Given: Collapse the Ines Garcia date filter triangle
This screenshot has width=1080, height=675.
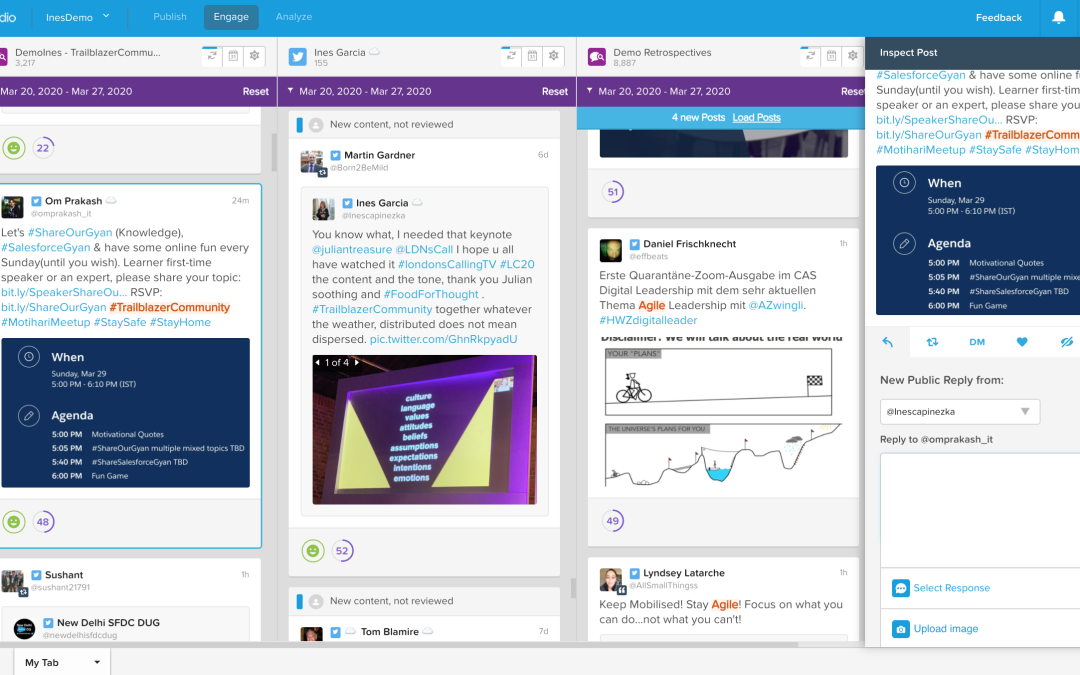Looking at the screenshot, I should point(291,90).
